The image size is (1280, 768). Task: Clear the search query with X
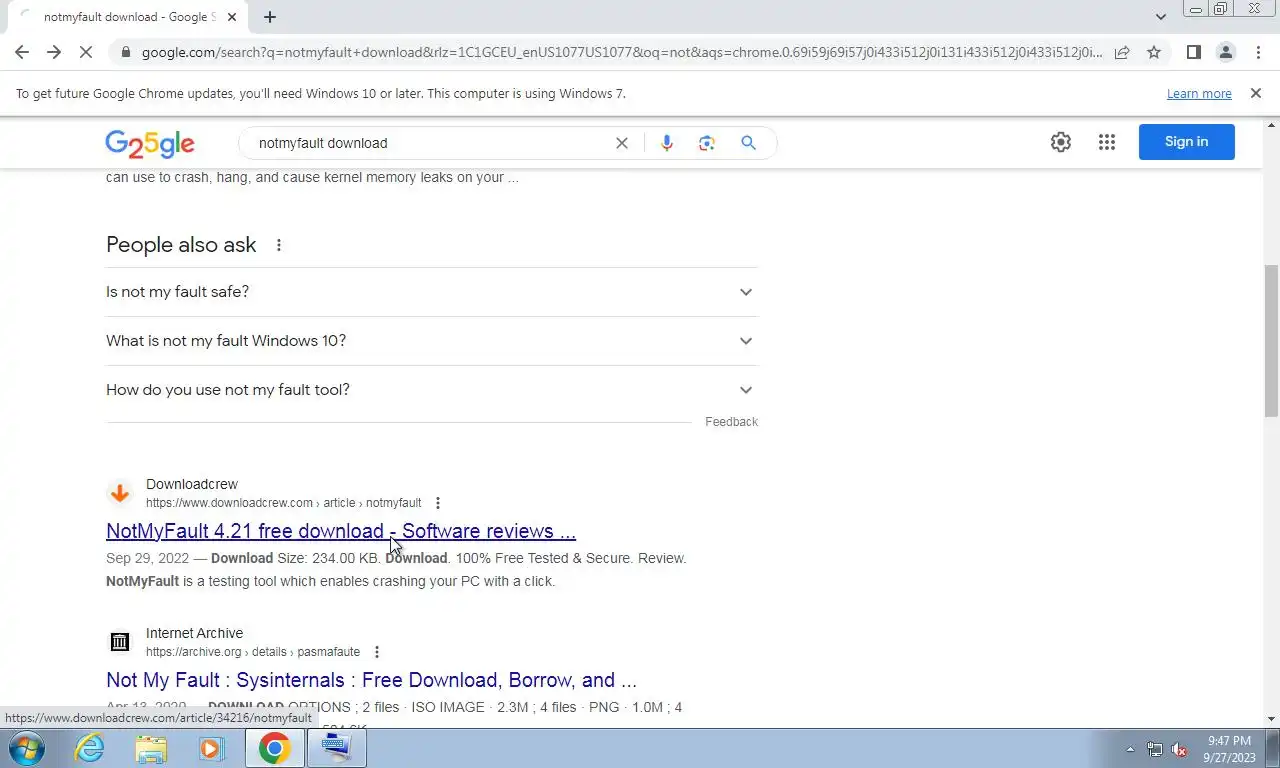[622, 143]
